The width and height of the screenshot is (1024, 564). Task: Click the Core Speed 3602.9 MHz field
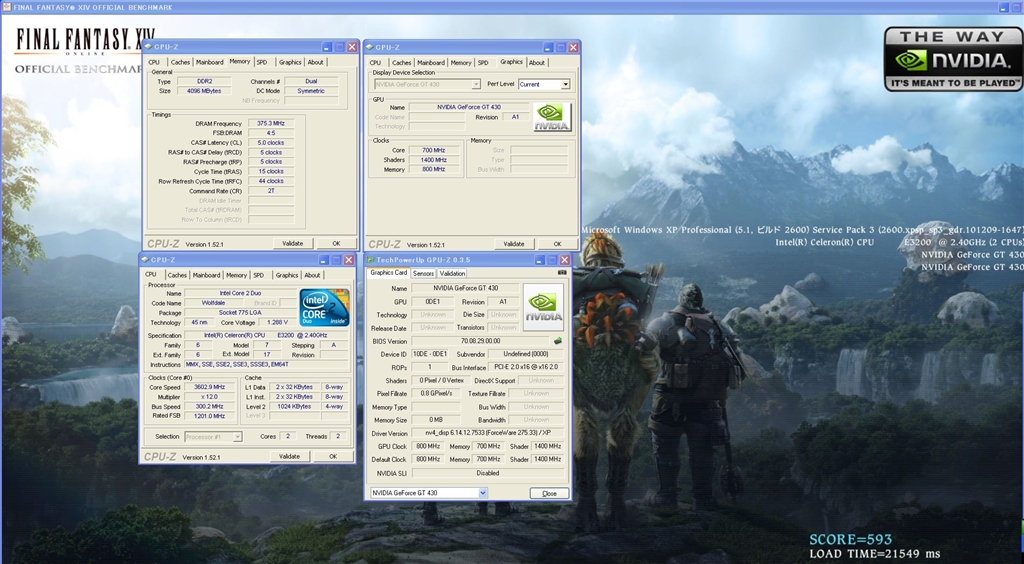click(209, 387)
